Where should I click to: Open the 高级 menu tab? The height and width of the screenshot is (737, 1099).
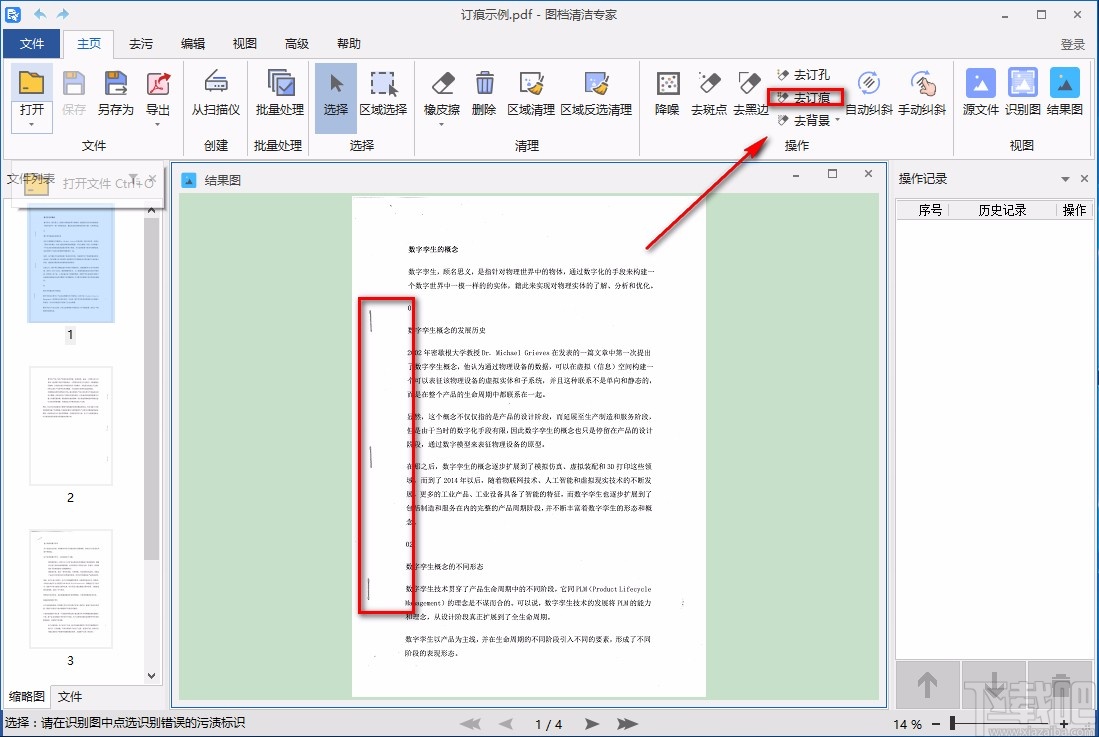tap(296, 43)
